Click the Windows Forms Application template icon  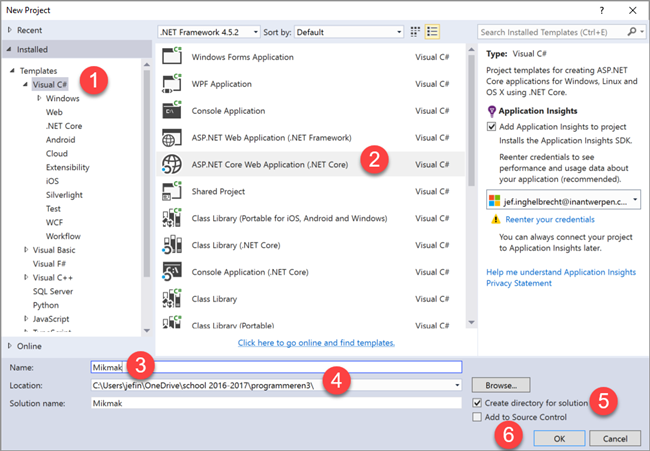point(172,56)
